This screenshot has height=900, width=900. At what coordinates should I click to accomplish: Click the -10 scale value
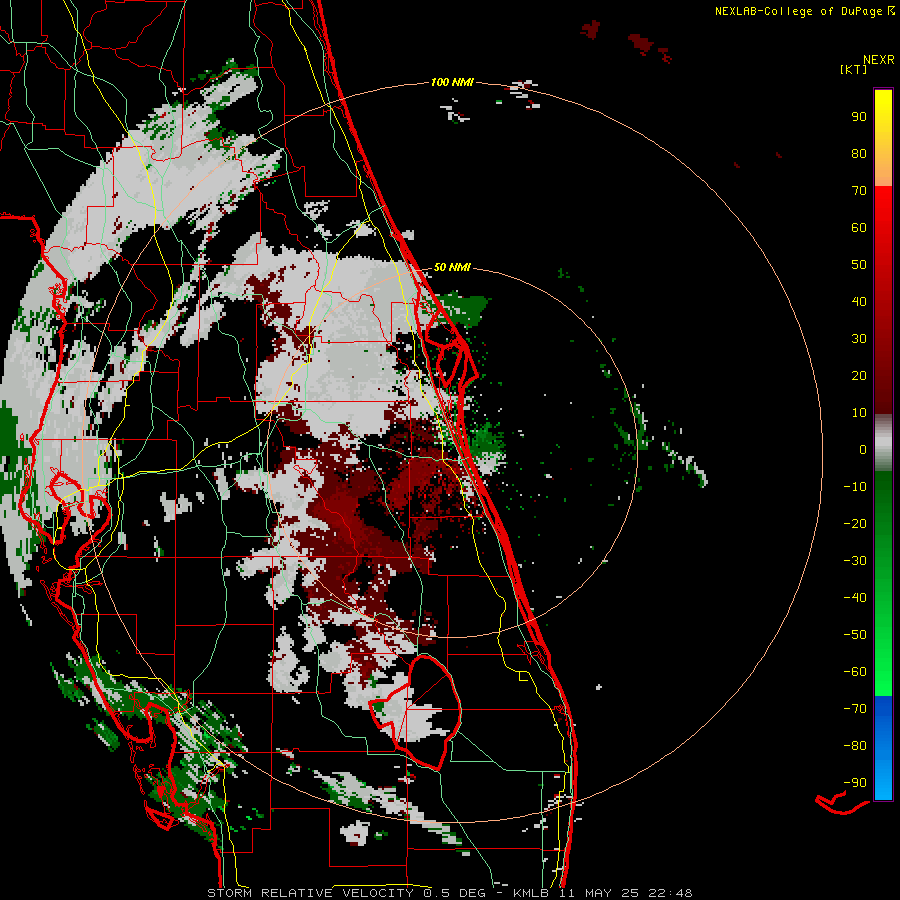pos(855,487)
